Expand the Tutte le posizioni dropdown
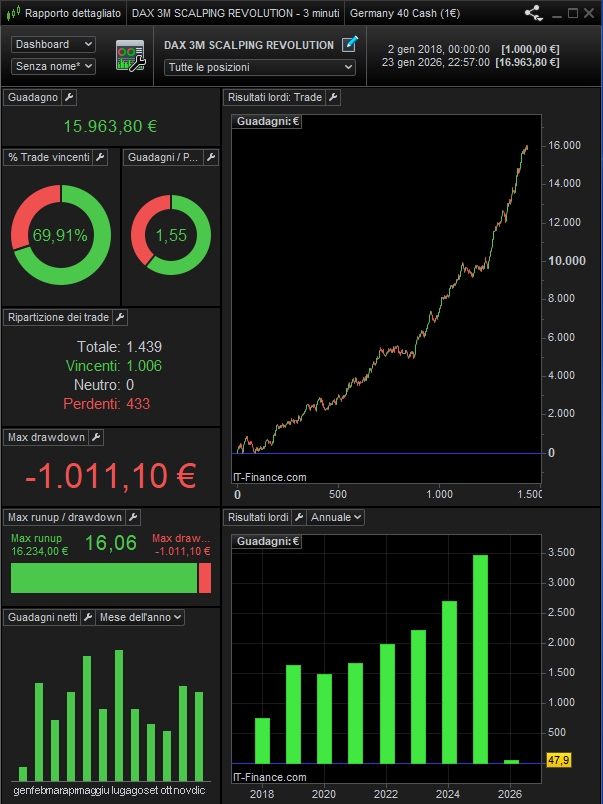 pos(260,67)
